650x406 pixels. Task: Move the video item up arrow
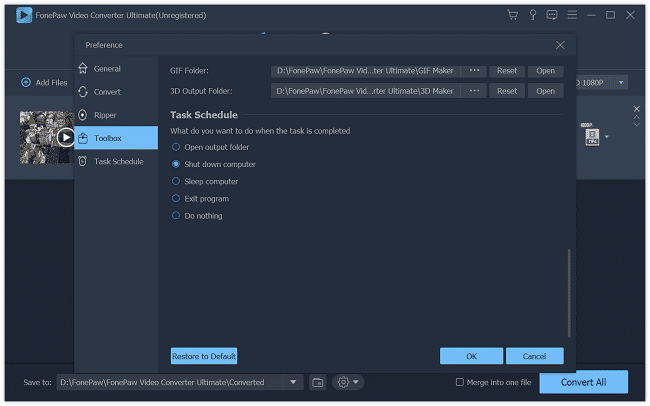[636, 117]
